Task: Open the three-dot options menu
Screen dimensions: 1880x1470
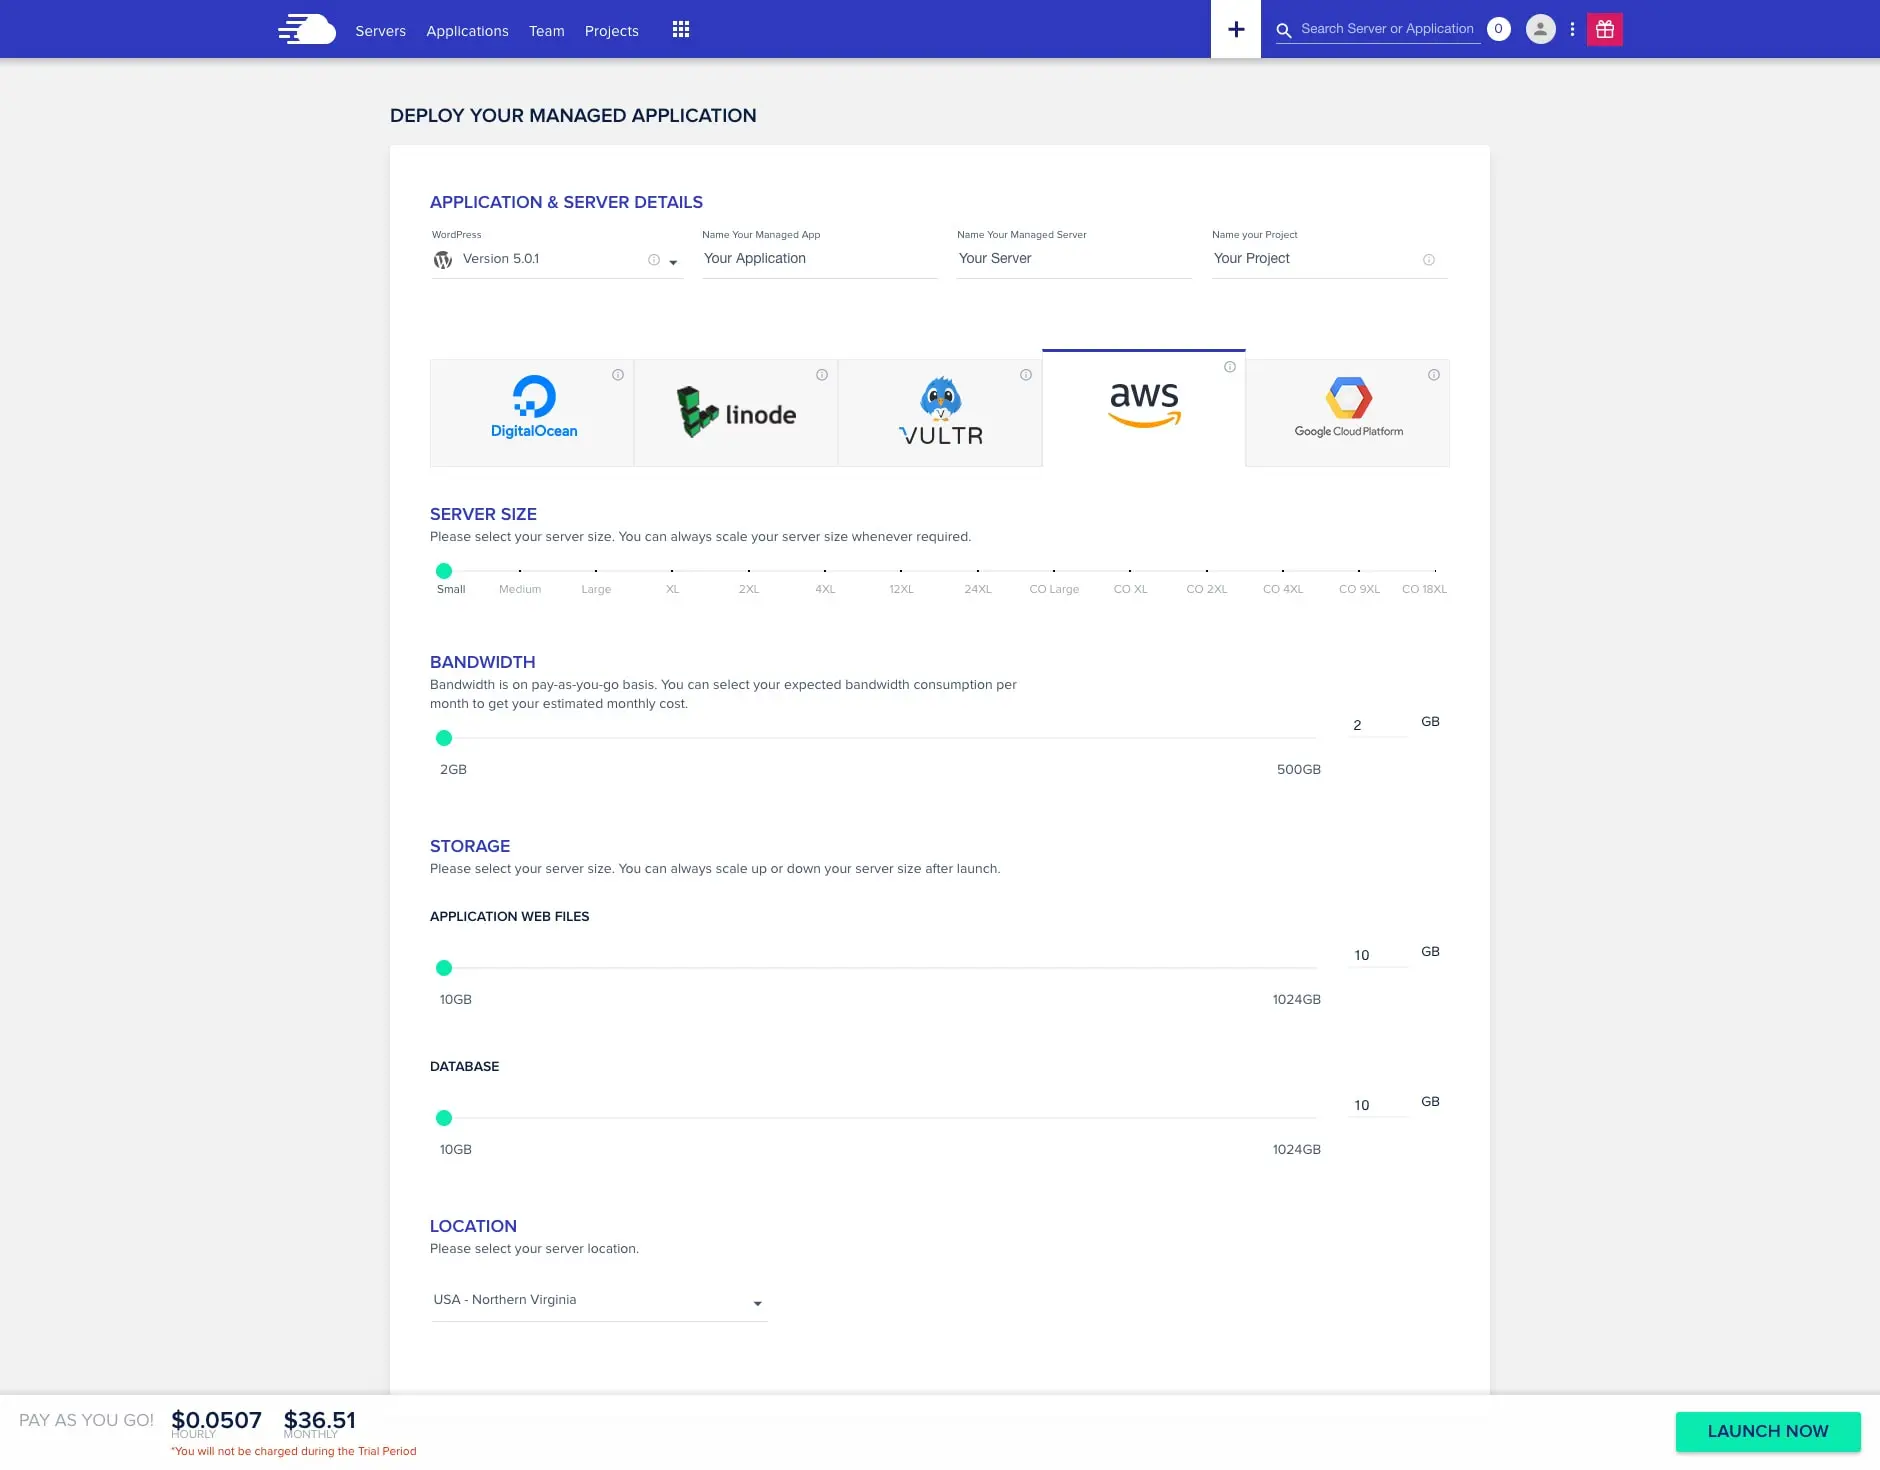Action: click(x=1573, y=29)
